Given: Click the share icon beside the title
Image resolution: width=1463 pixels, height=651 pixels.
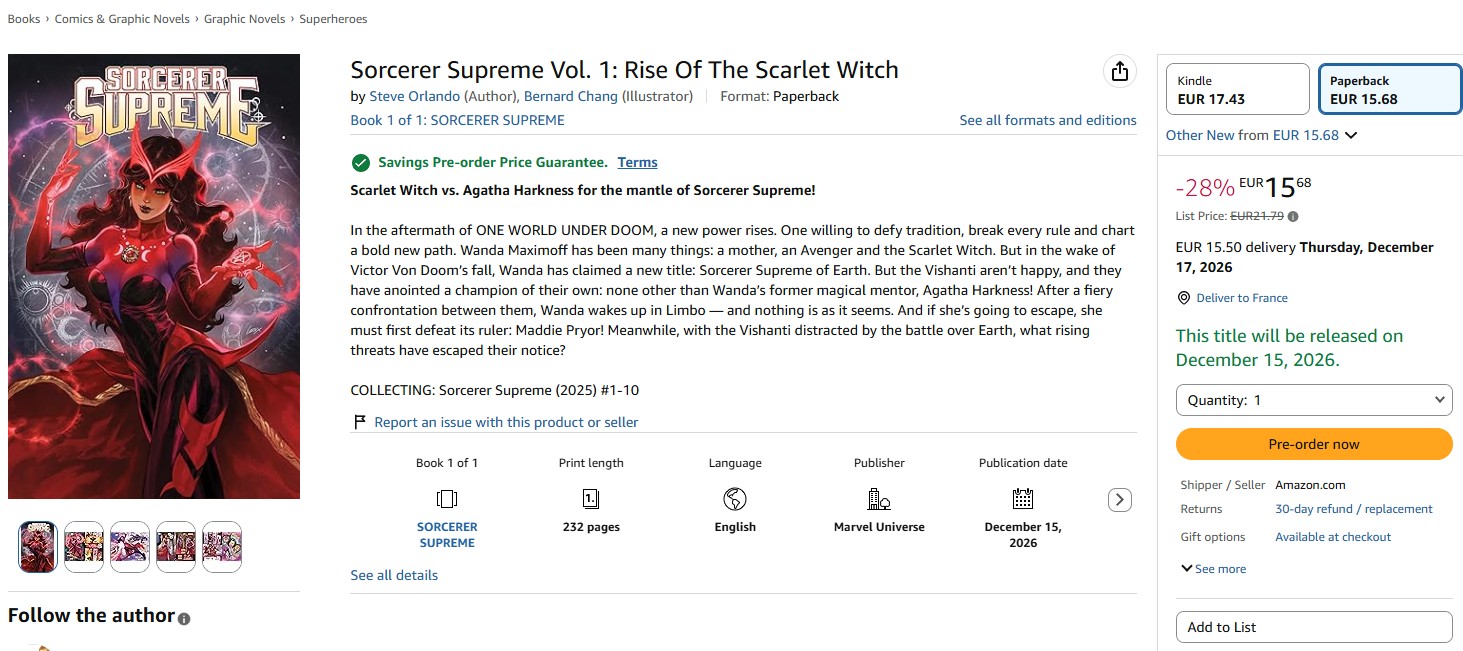Looking at the screenshot, I should (x=1119, y=71).
